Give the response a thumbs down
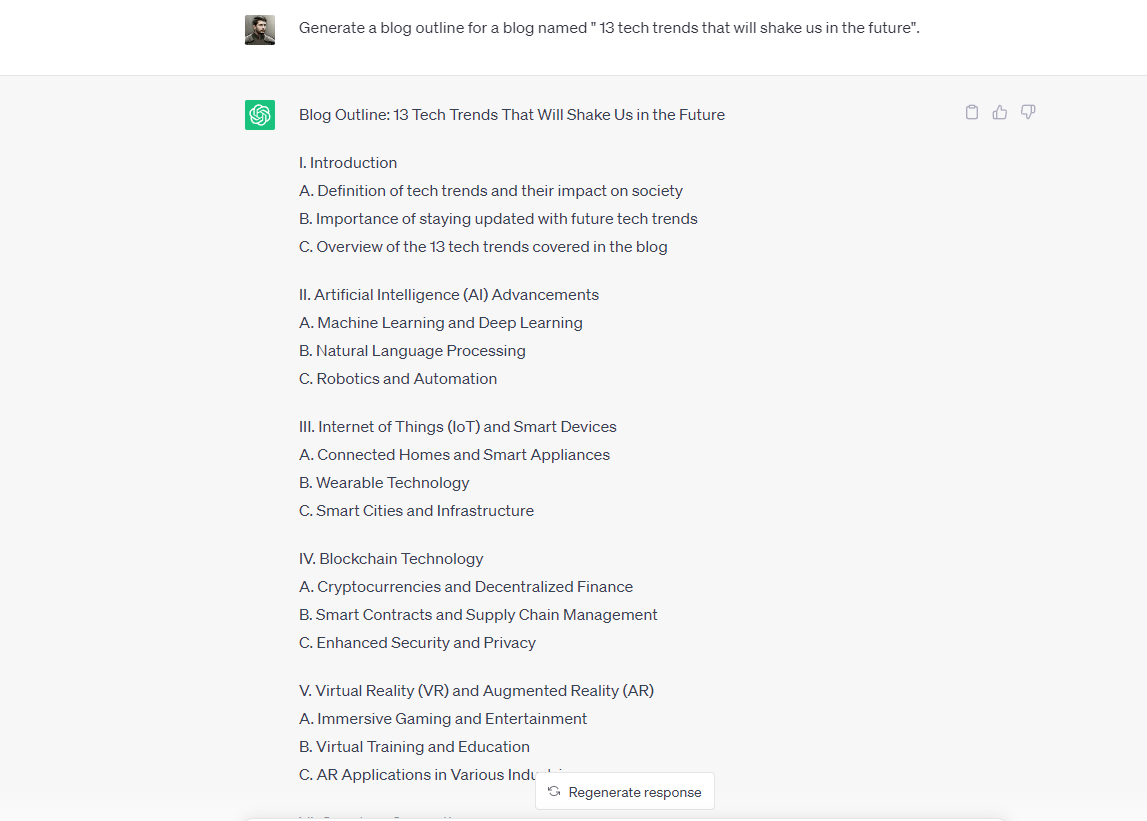Image resolution: width=1147 pixels, height=821 pixels. coord(1028,112)
